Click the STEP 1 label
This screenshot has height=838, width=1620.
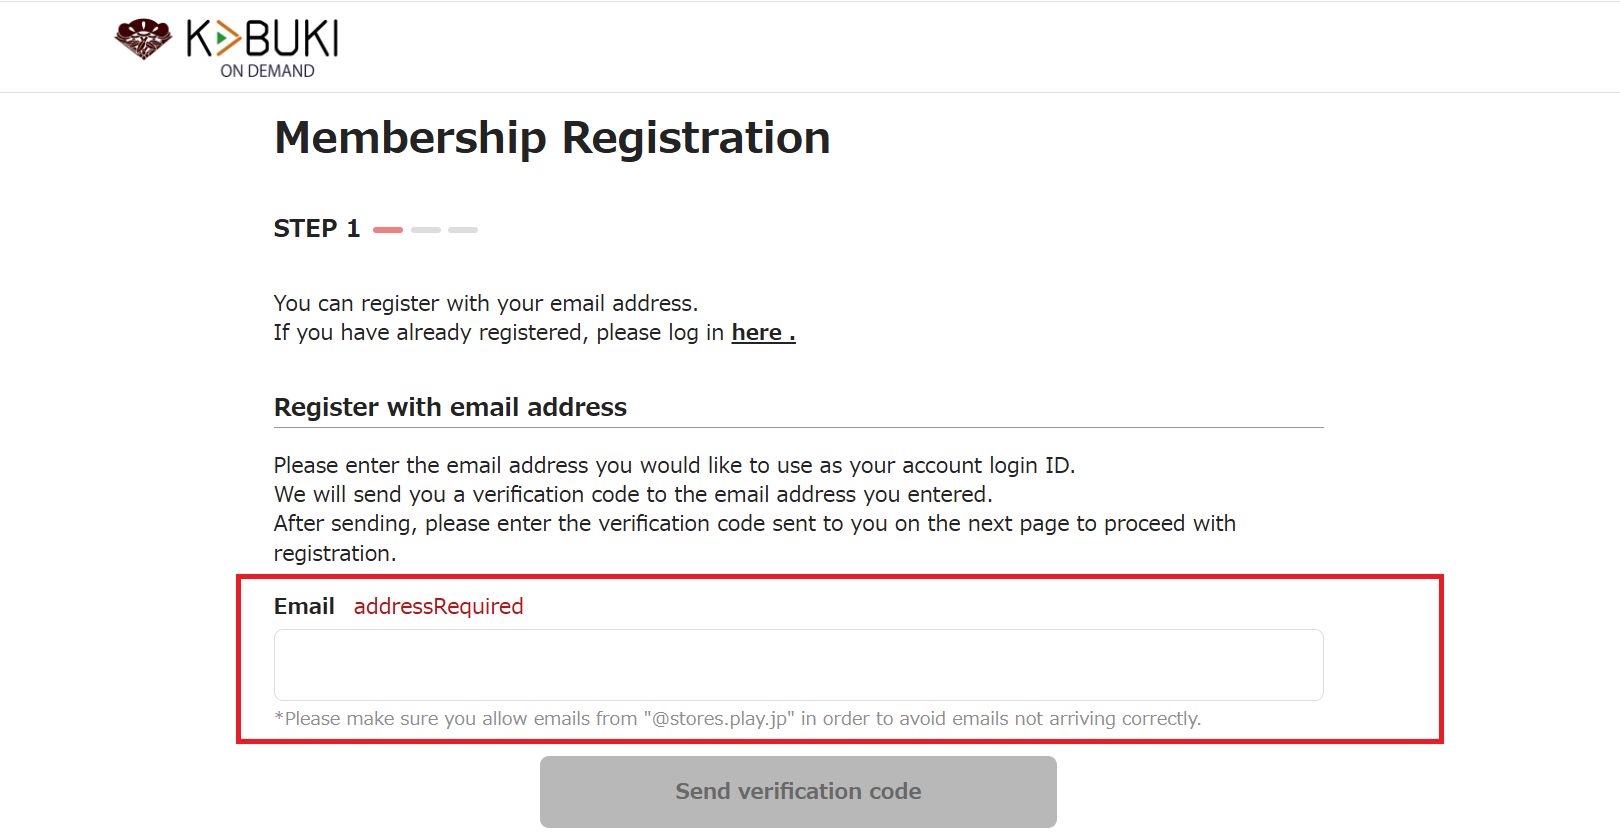pyautogui.click(x=316, y=229)
